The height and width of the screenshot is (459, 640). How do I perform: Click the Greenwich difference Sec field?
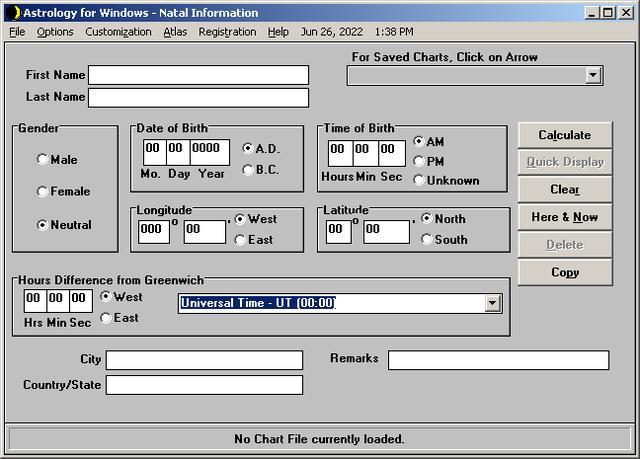point(80,301)
